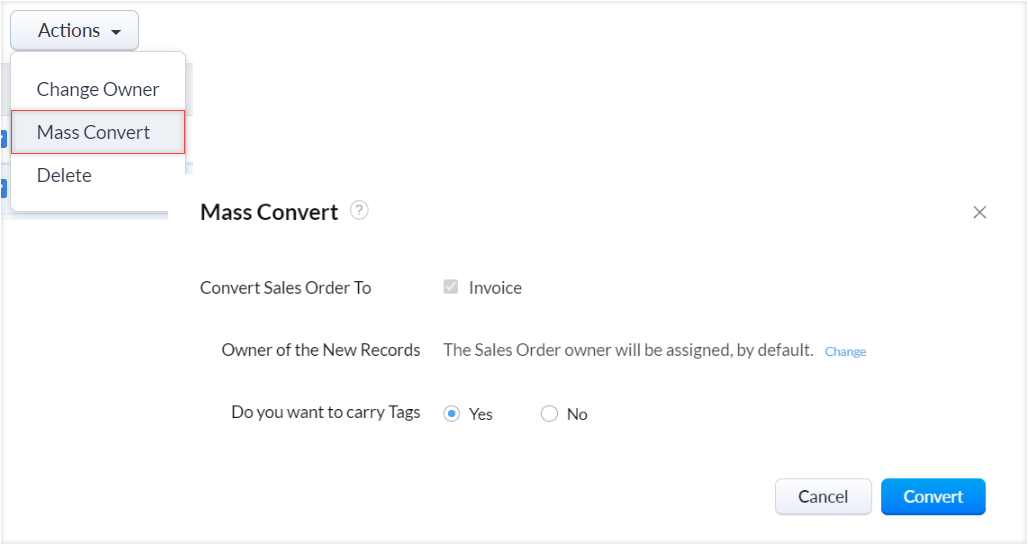Click the Mass Convert dialog title

click(x=269, y=212)
